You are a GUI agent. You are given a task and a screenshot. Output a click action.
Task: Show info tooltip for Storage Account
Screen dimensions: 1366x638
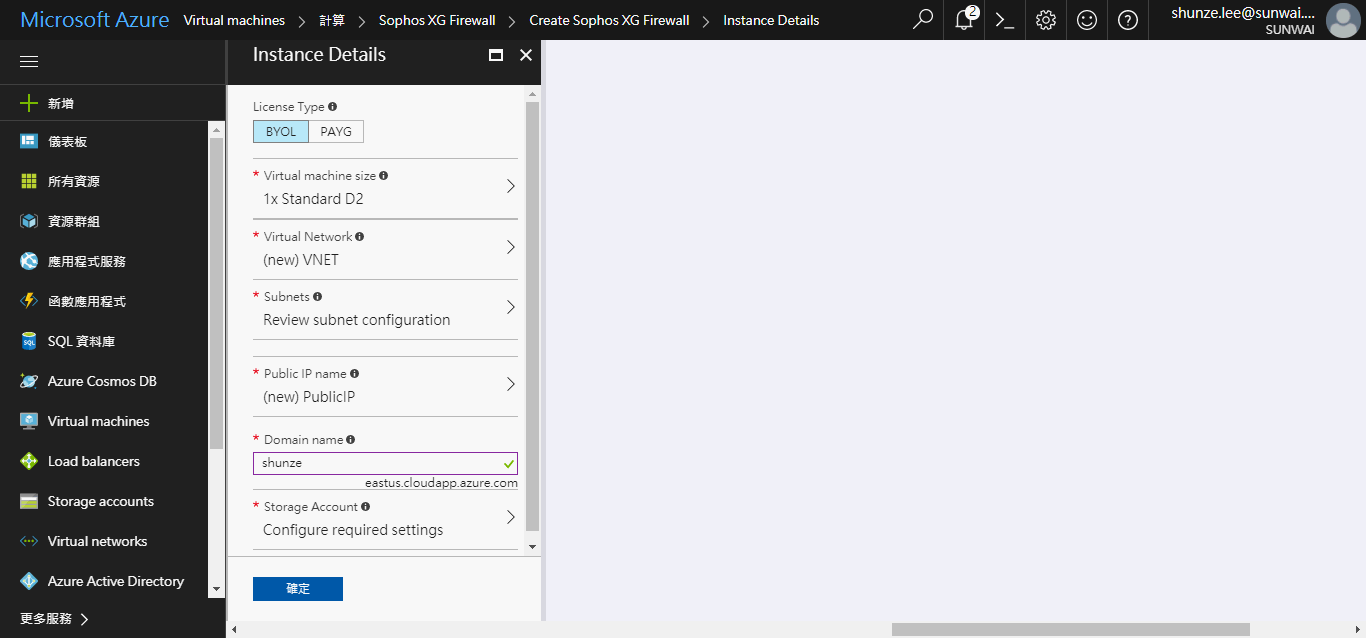point(366,507)
